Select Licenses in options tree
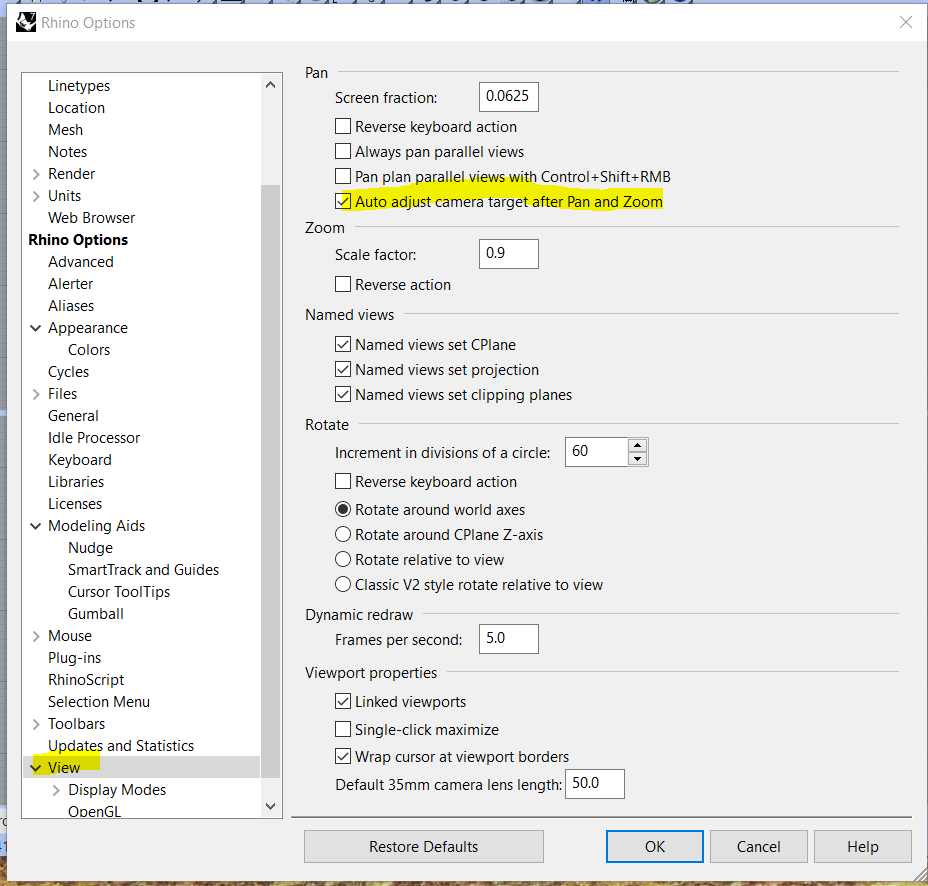The image size is (928, 886). click(75, 504)
